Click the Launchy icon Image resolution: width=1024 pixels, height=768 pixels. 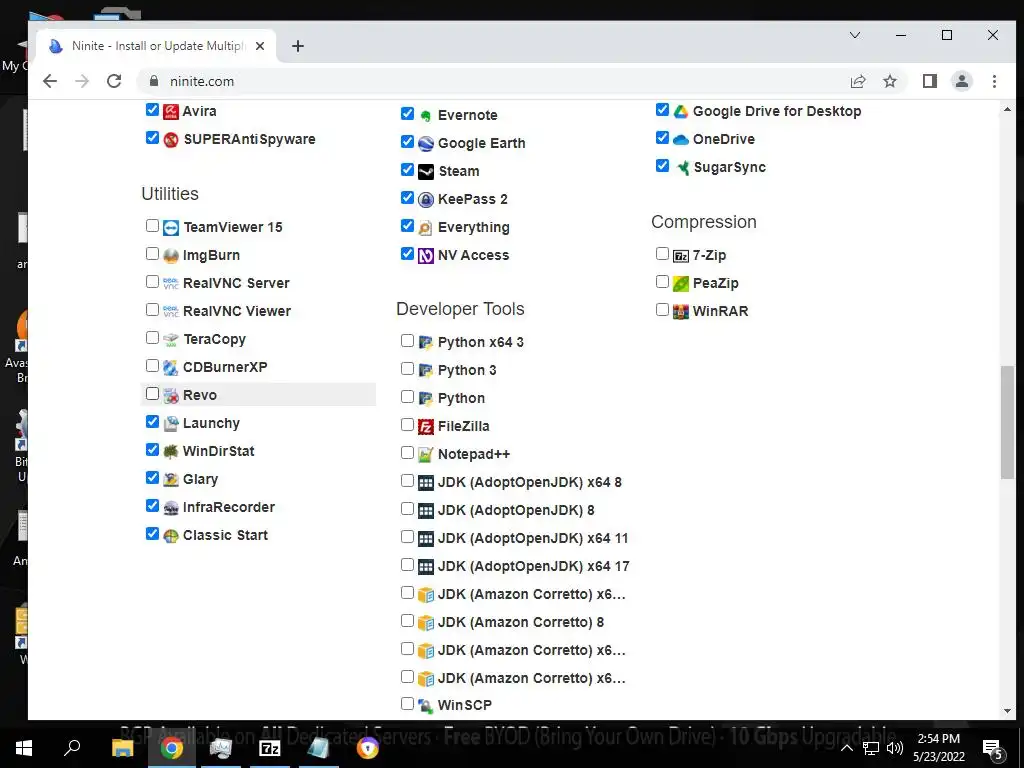171,424
